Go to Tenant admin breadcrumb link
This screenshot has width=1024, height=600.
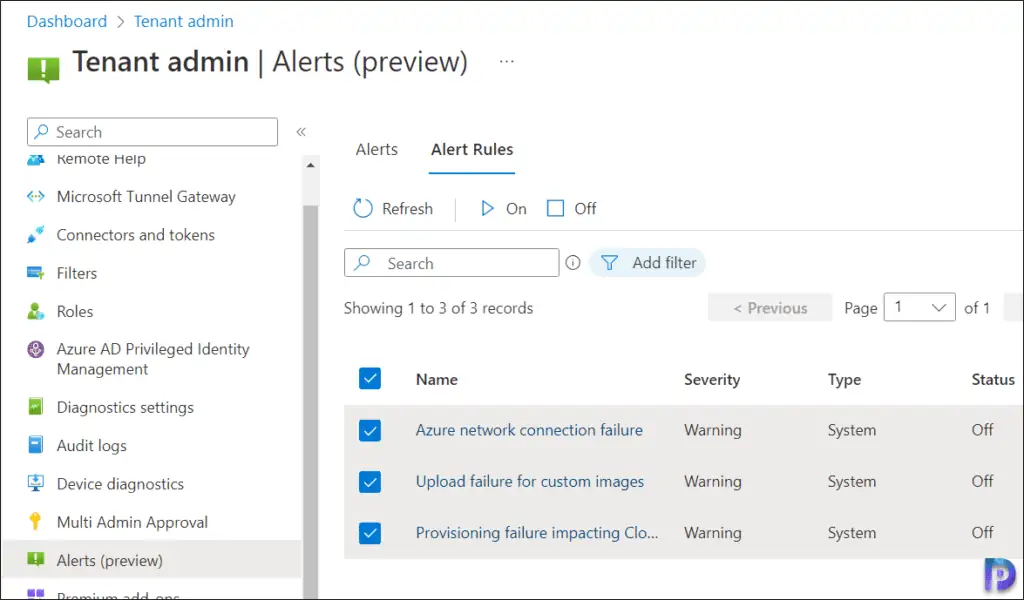(184, 21)
